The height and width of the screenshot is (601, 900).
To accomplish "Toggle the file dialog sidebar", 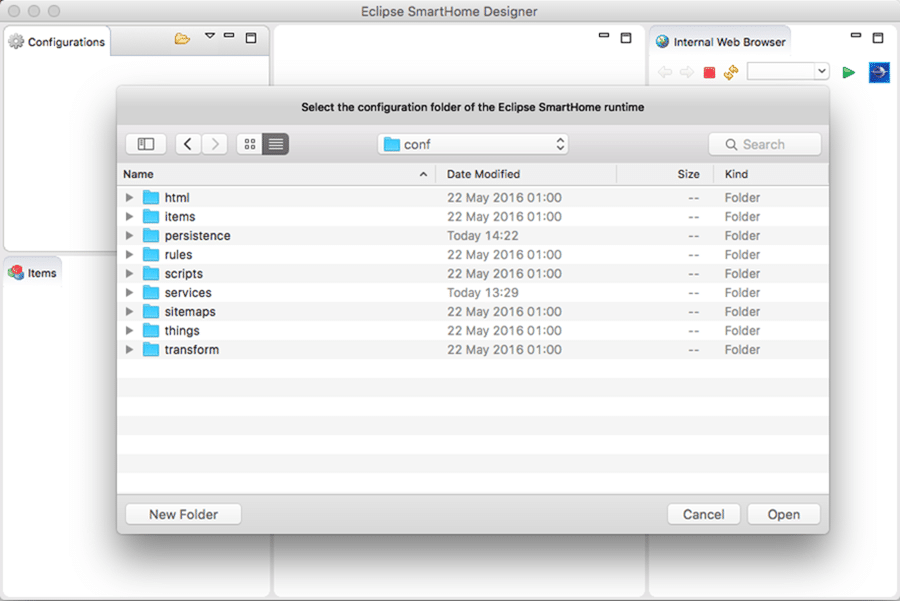I will (x=146, y=144).
